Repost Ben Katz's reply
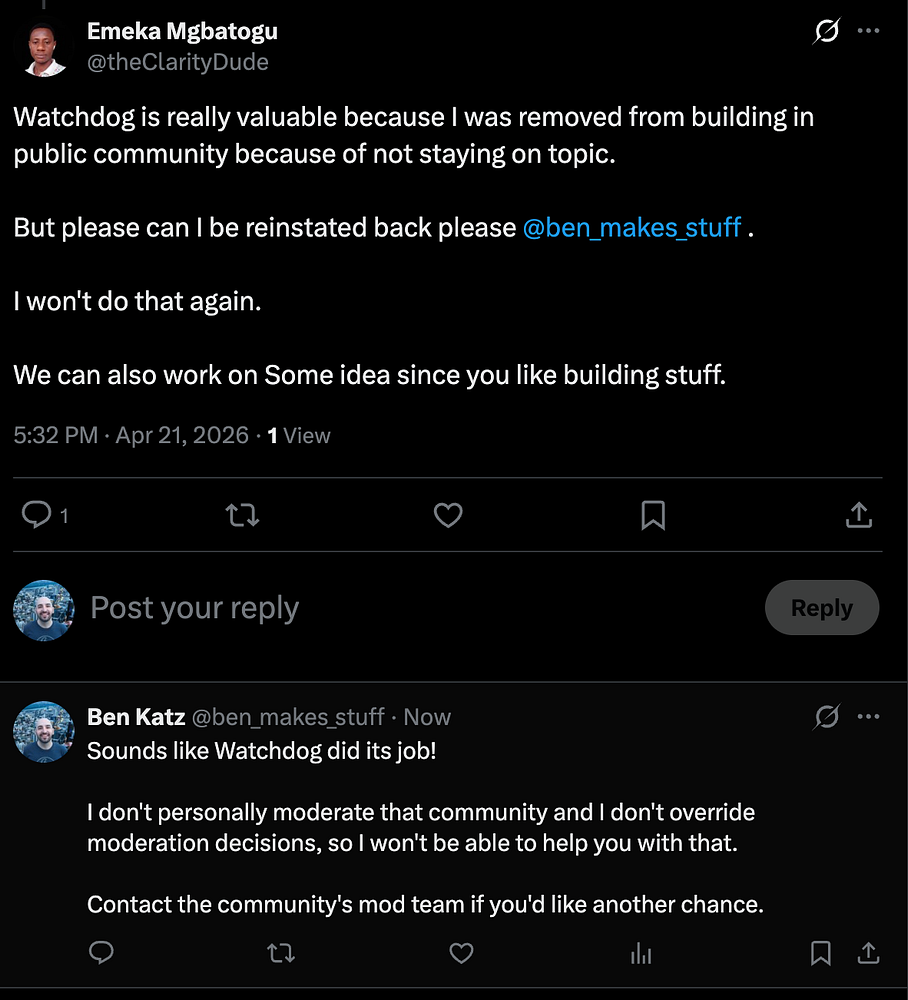 [281, 954]
